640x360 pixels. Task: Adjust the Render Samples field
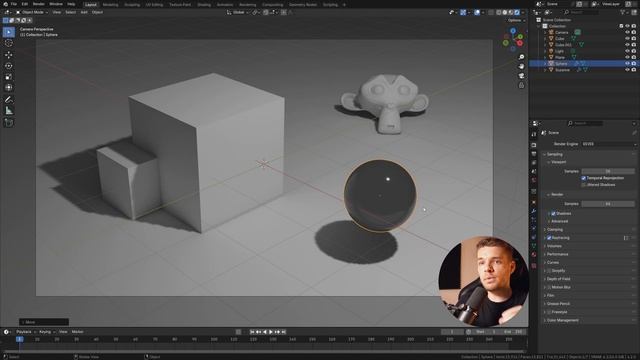(608, 204)
